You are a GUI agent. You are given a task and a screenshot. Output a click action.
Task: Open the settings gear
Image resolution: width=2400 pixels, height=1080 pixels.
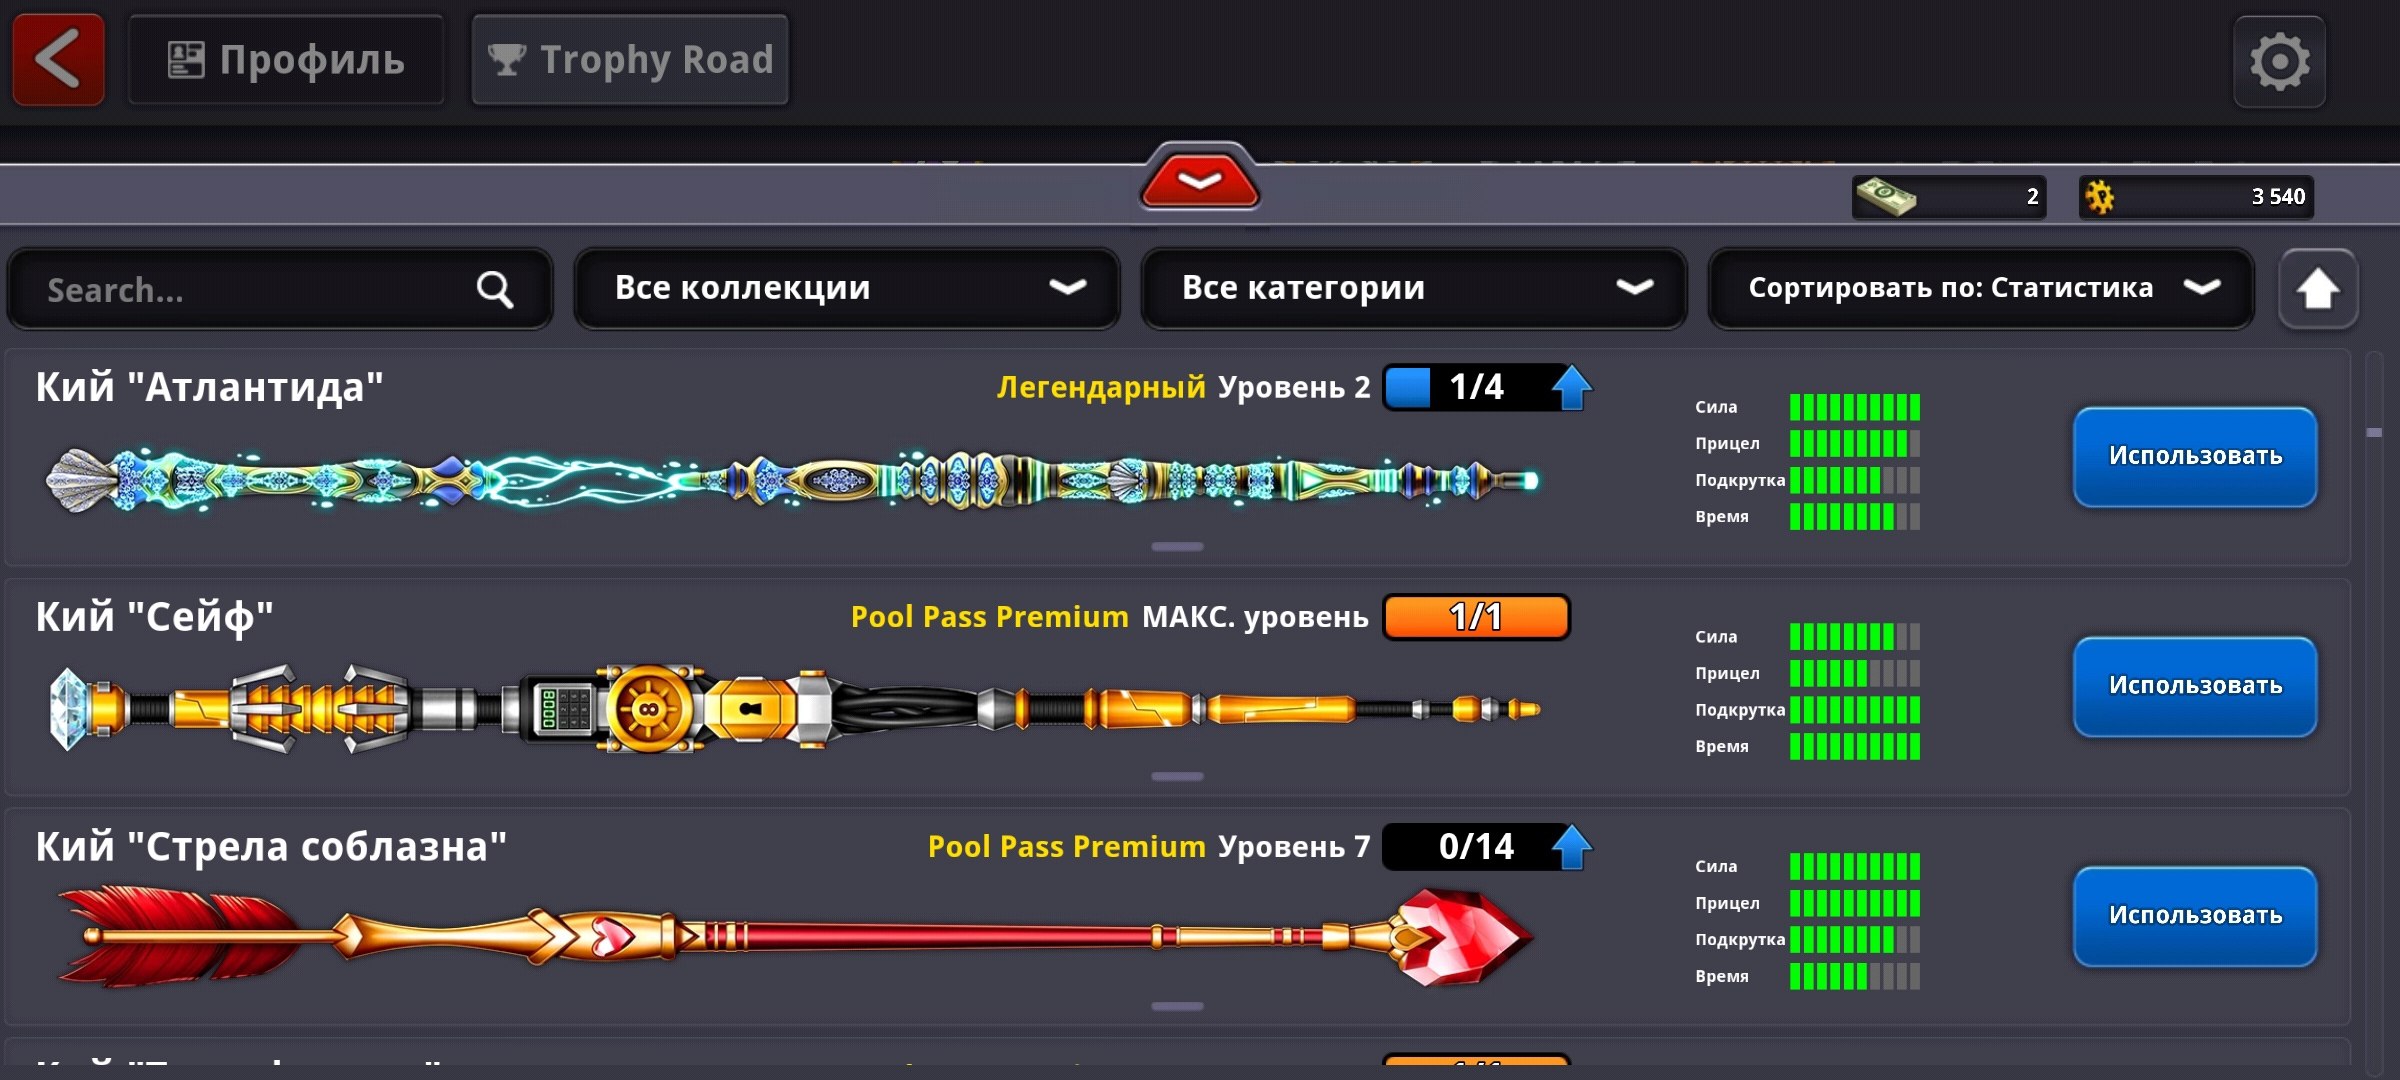pyautogui.click(x=2279, y=62)
